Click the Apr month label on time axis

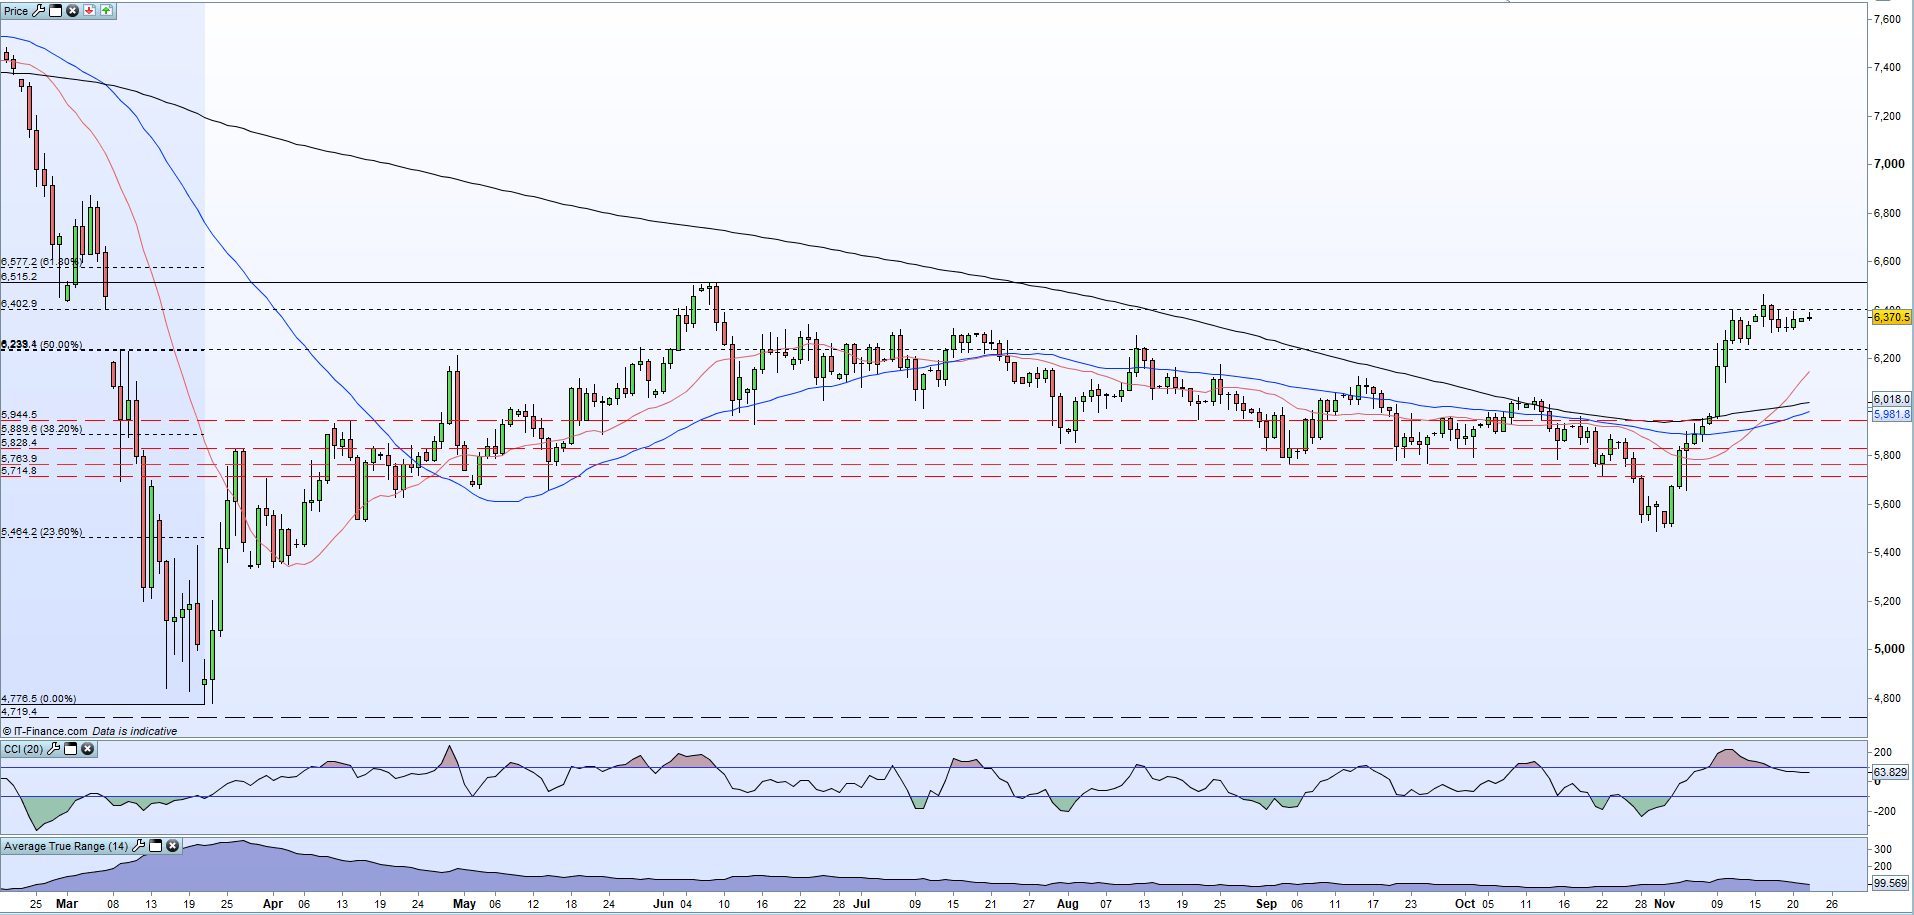pos(272,903)
